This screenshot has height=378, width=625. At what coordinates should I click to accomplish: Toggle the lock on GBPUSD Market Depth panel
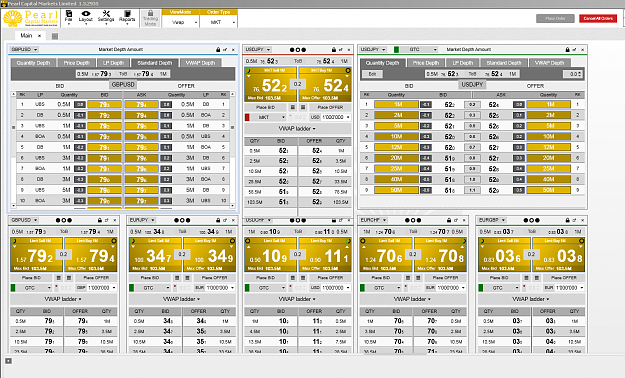tap(218, 49)
